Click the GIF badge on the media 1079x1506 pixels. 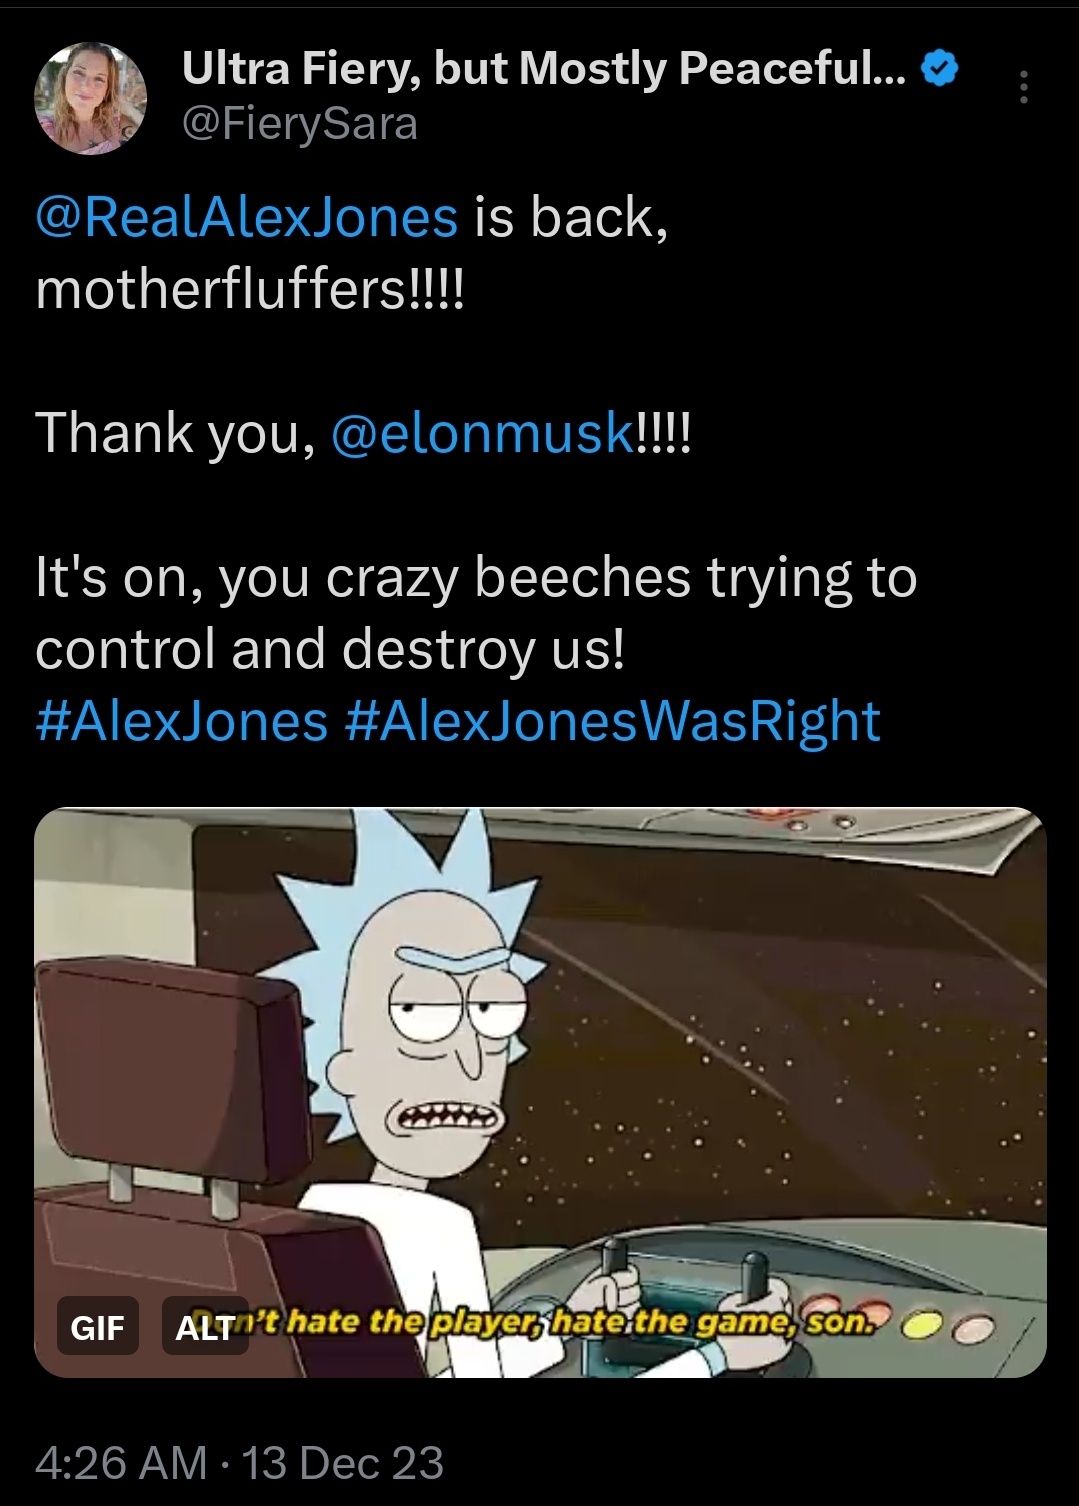point(97,1327)
